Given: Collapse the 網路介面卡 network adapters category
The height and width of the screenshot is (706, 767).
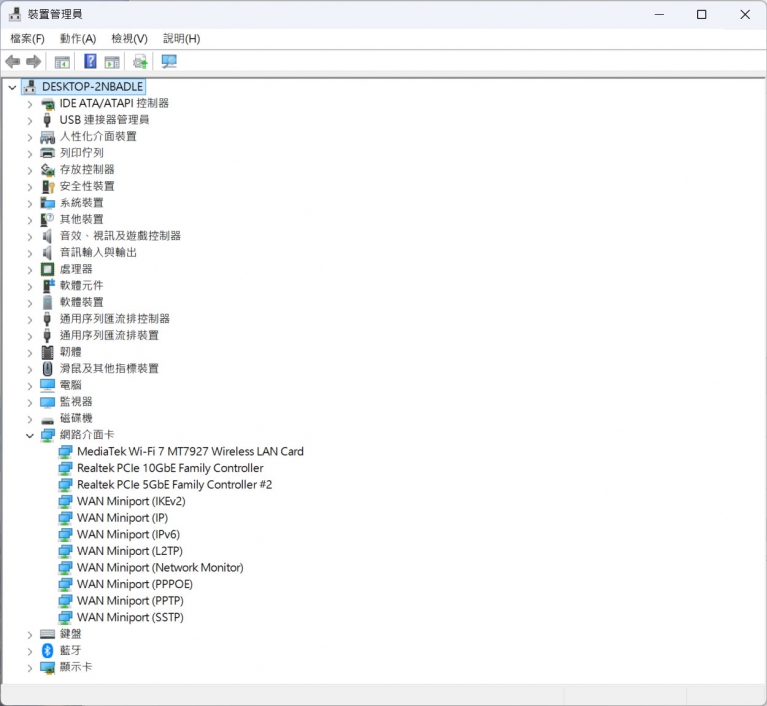Looking at the screenshot, I should [29, 435].
